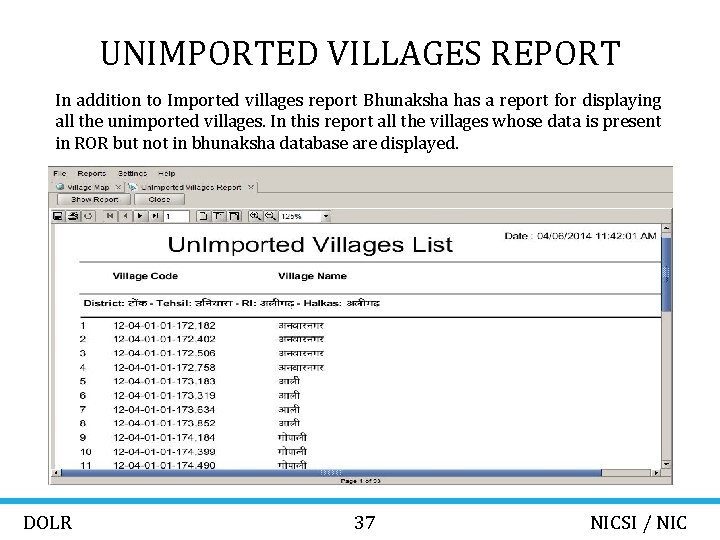Open the File menu

60,174
